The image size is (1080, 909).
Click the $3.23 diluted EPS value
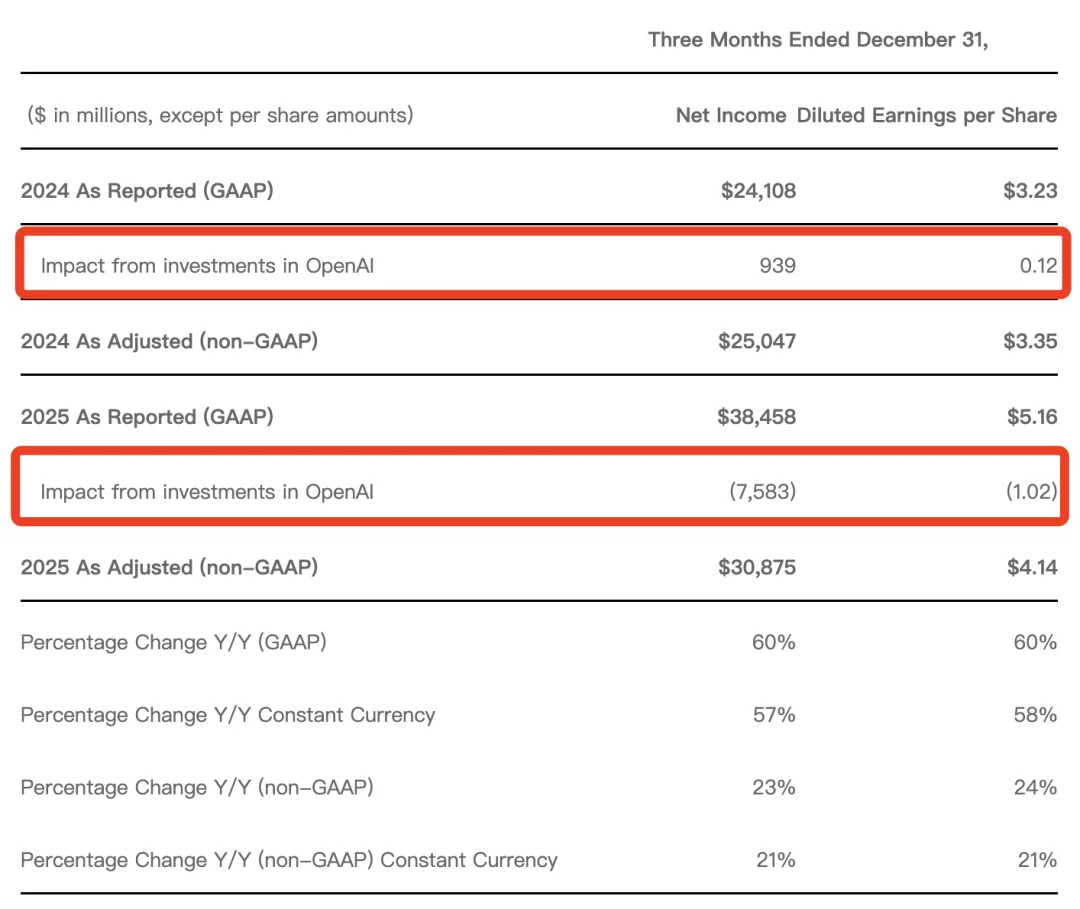1030,190
